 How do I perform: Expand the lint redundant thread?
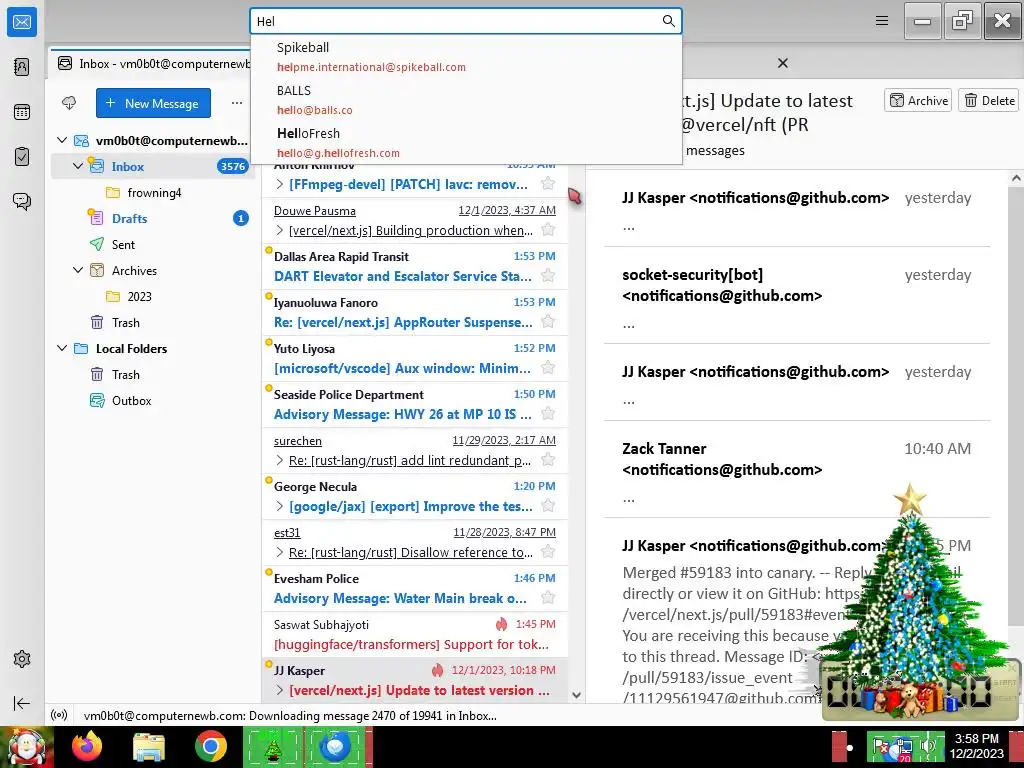click(x=280, y=460)
